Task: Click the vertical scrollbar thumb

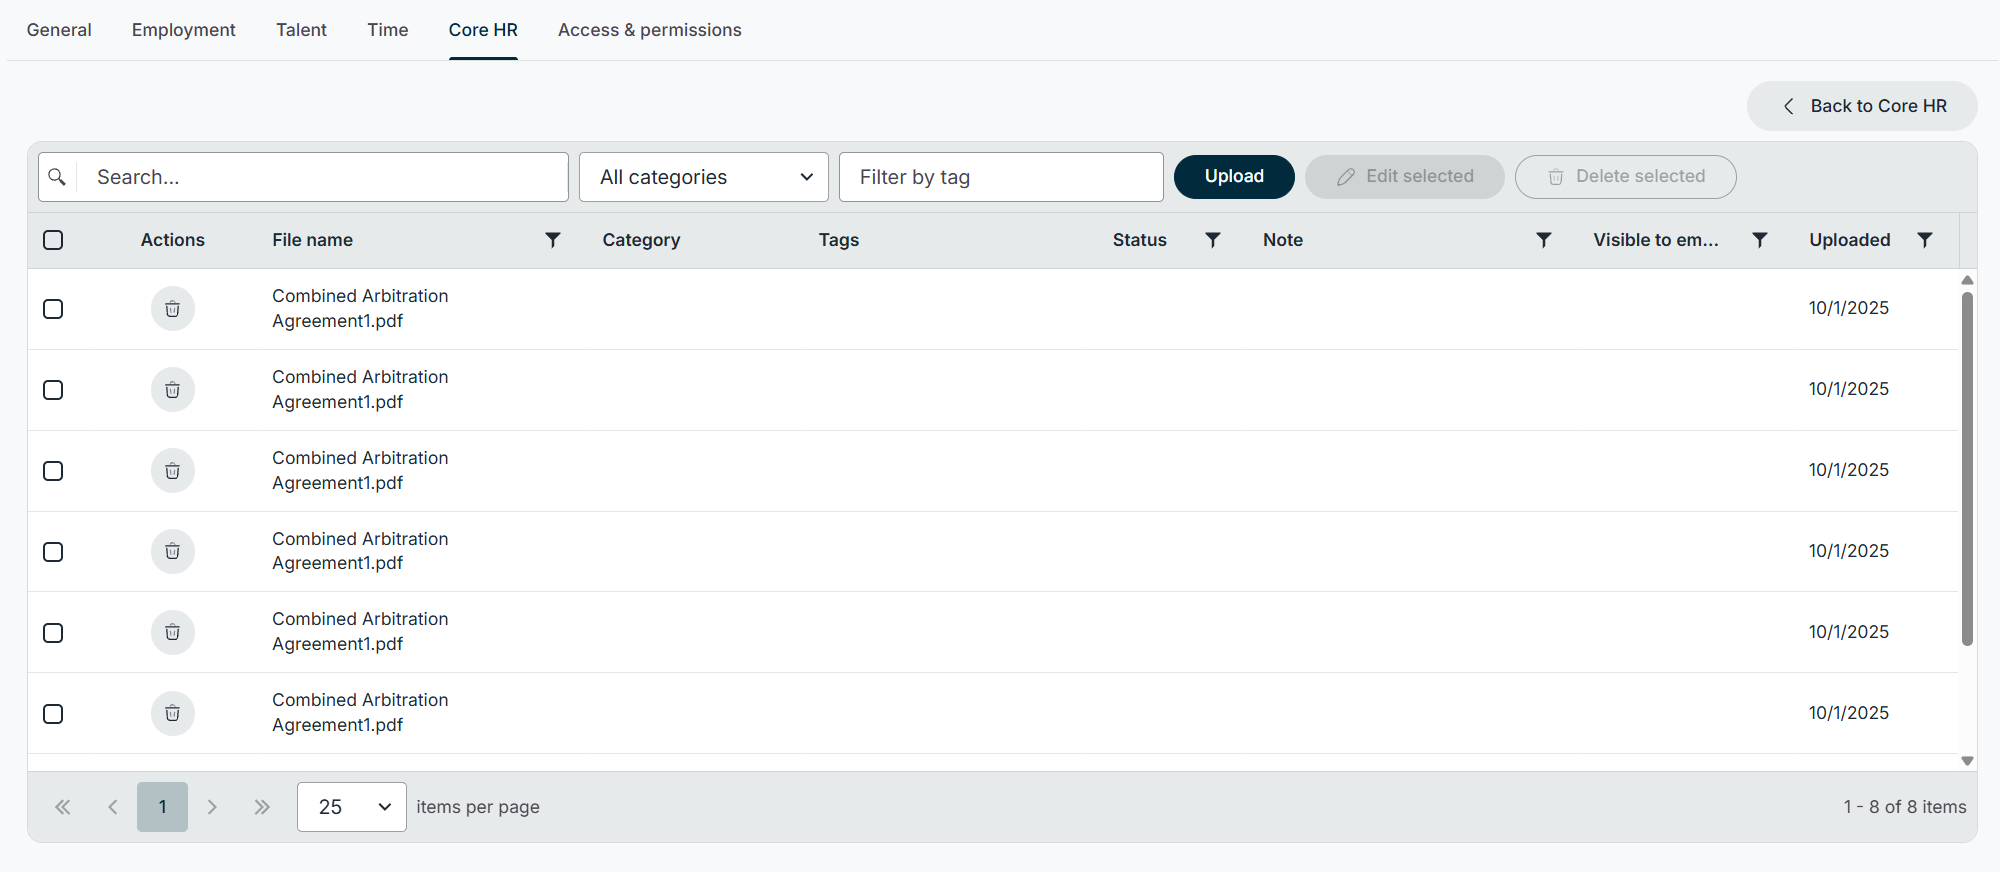Action: [1967, 469]
